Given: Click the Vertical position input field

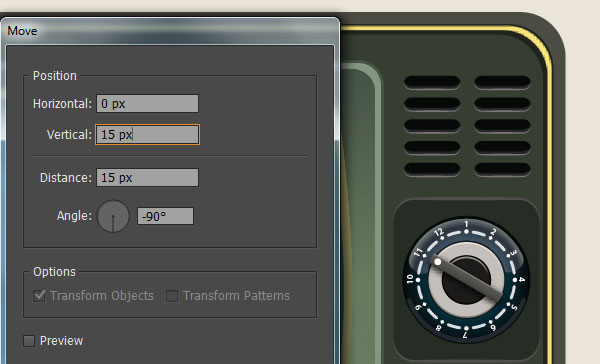Looking at the screenshot, I should click(147, 135).
